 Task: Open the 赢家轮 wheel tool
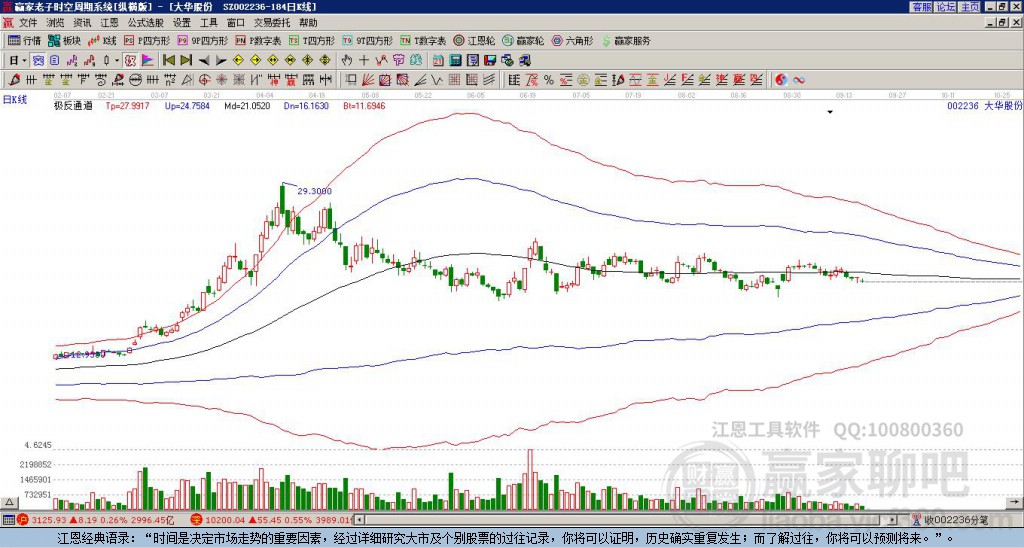coord(523,40)
